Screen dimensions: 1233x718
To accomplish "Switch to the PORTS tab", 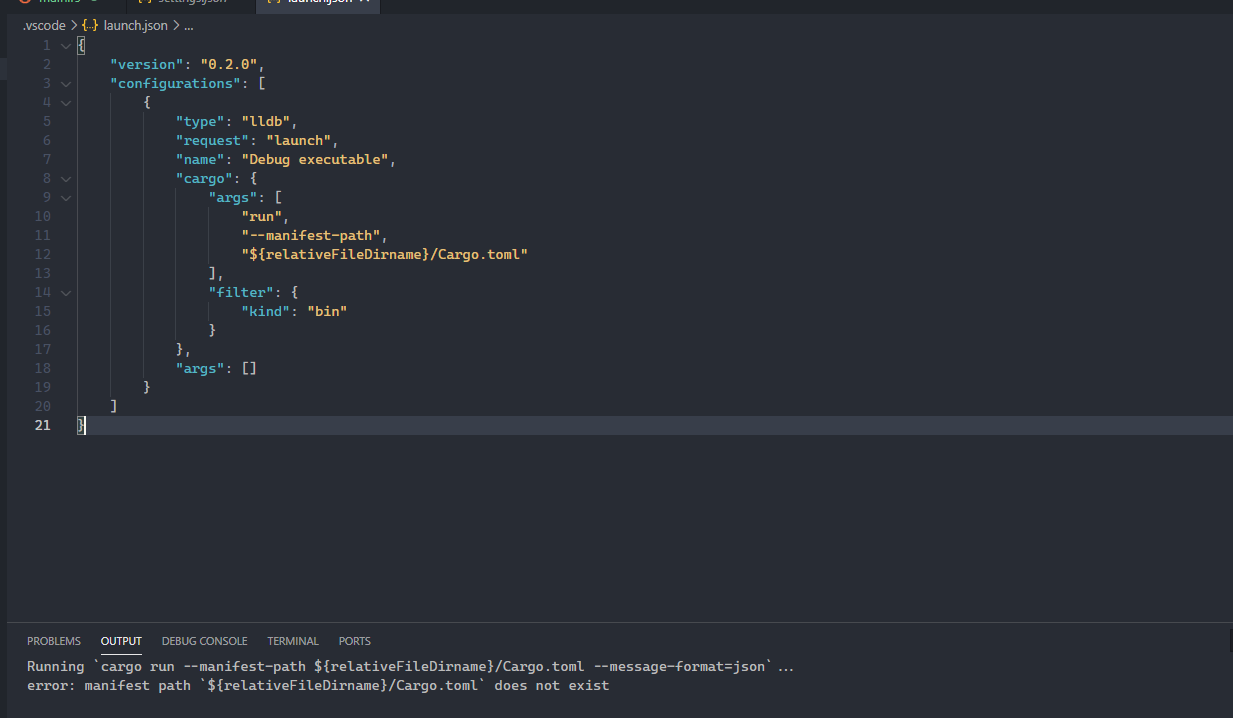I will point(354,640).
